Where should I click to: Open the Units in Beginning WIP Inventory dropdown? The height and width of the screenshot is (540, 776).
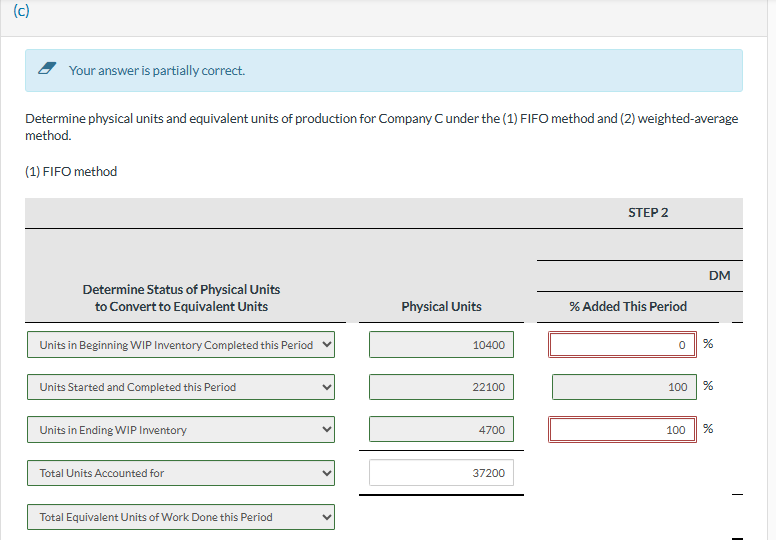[181, 344]
